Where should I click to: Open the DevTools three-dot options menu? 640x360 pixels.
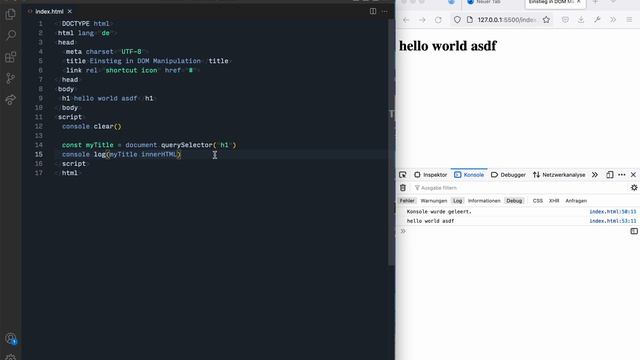pyautogui.click(x=622, y=175)
